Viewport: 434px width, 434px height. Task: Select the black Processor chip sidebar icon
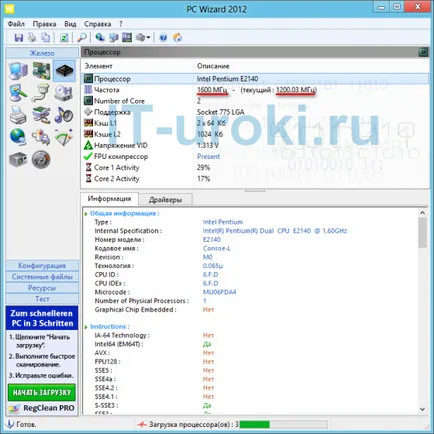tap(64, 71)
